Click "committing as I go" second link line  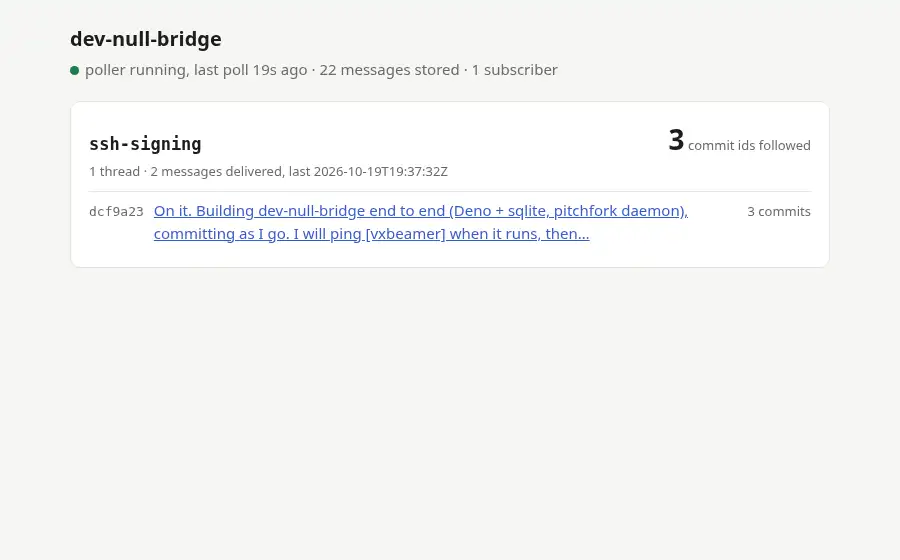coord(371,234)
